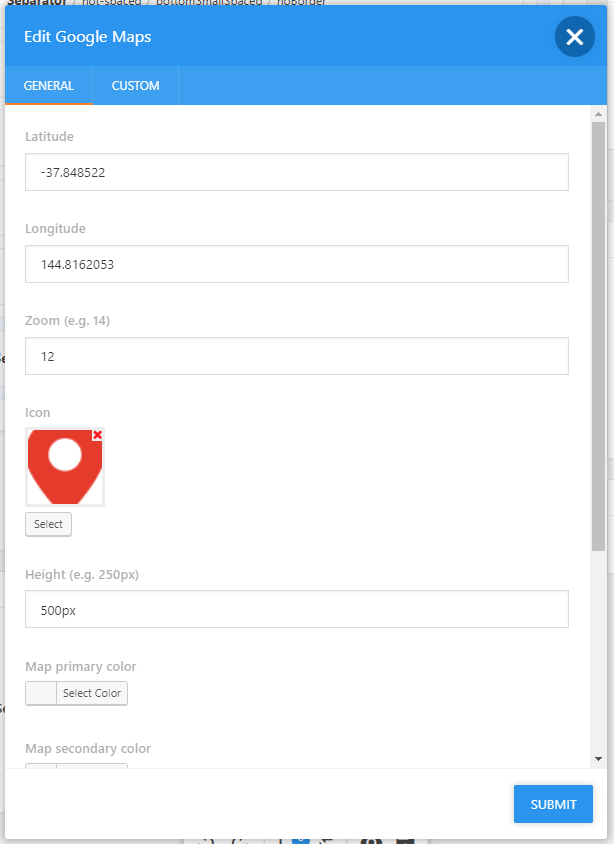Open the Custom tab

pos(135,86)
